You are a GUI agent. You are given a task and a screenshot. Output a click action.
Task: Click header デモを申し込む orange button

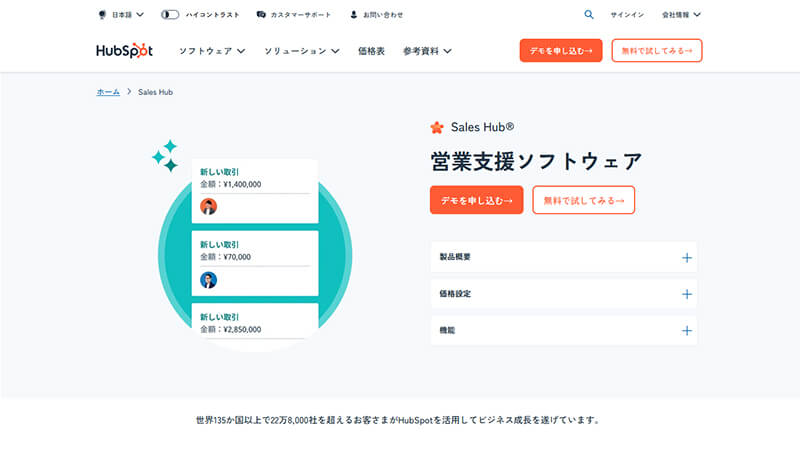coord(560,51)
